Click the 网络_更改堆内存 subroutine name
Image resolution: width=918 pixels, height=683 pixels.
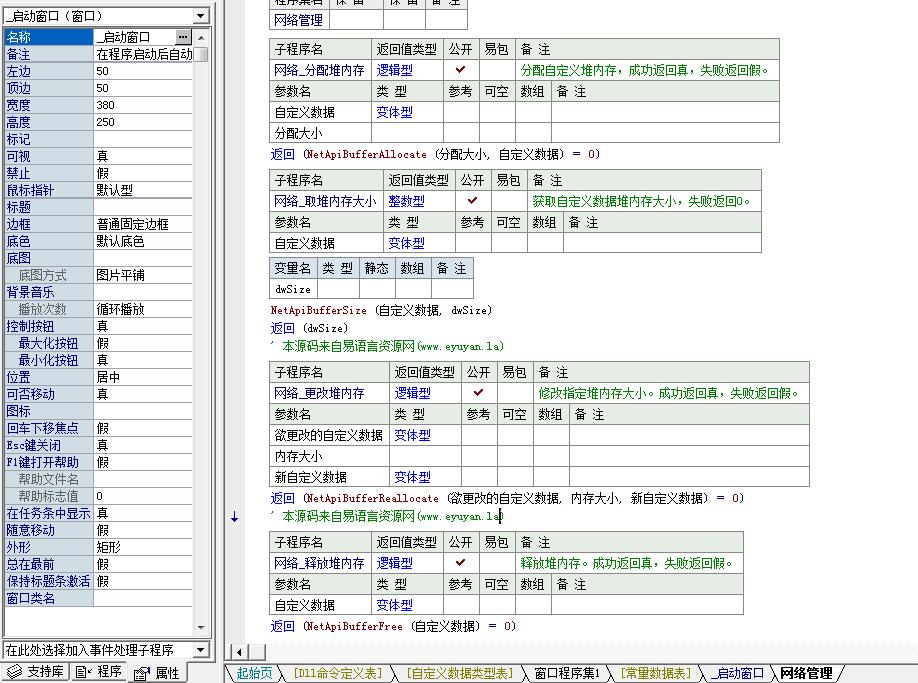tap(319, 393)
